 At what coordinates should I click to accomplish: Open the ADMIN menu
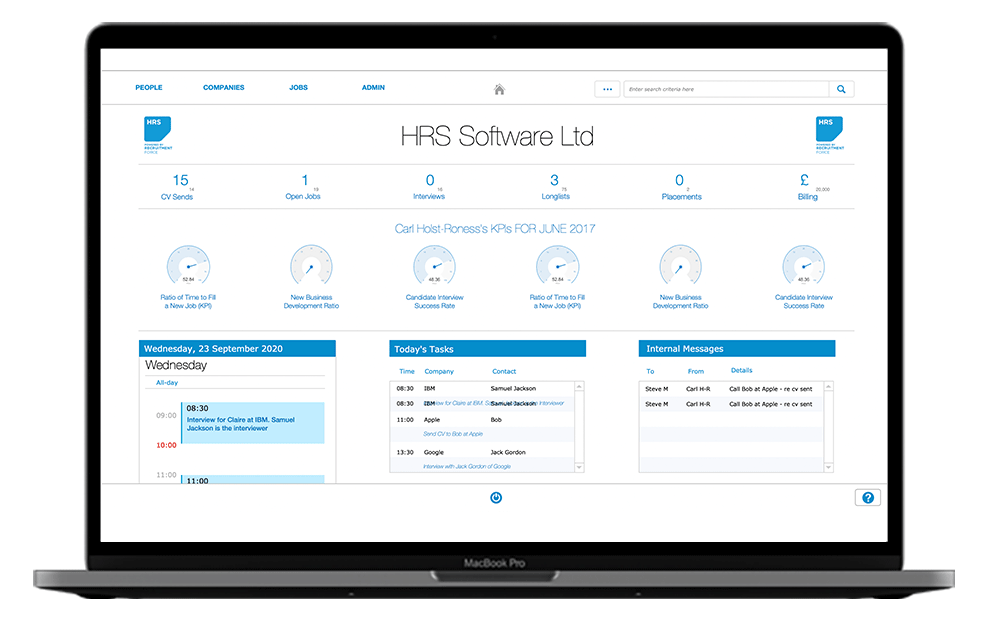373,88
